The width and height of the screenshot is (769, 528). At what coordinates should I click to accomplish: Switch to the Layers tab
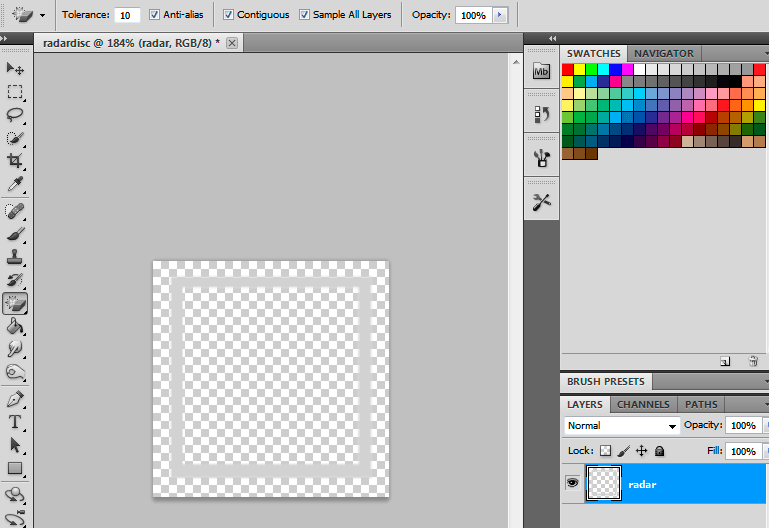tap(585, 404)
